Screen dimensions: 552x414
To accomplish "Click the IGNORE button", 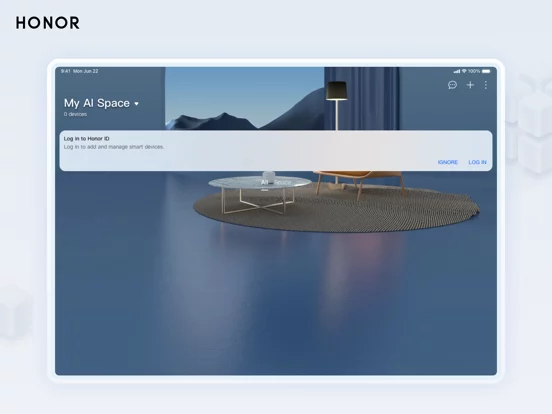I will (448, 162).
